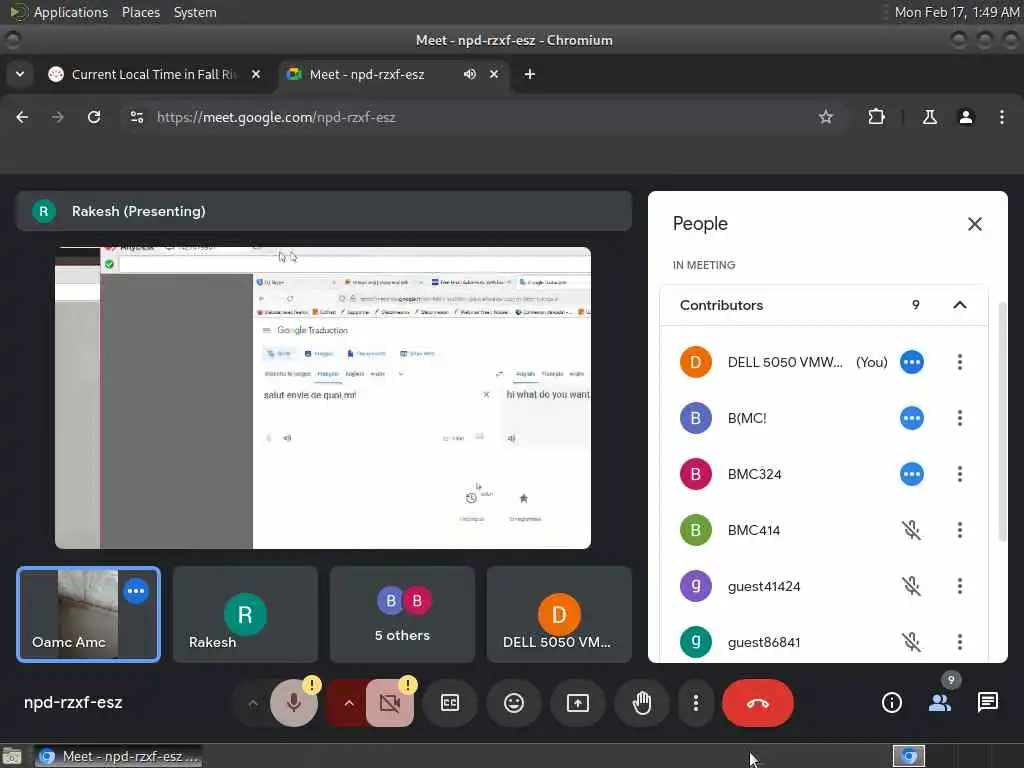Open the More options three-dot menu in meeting bar
Image resolution: width=1024 pixels, height=768 pixels.
click(696, 703)
